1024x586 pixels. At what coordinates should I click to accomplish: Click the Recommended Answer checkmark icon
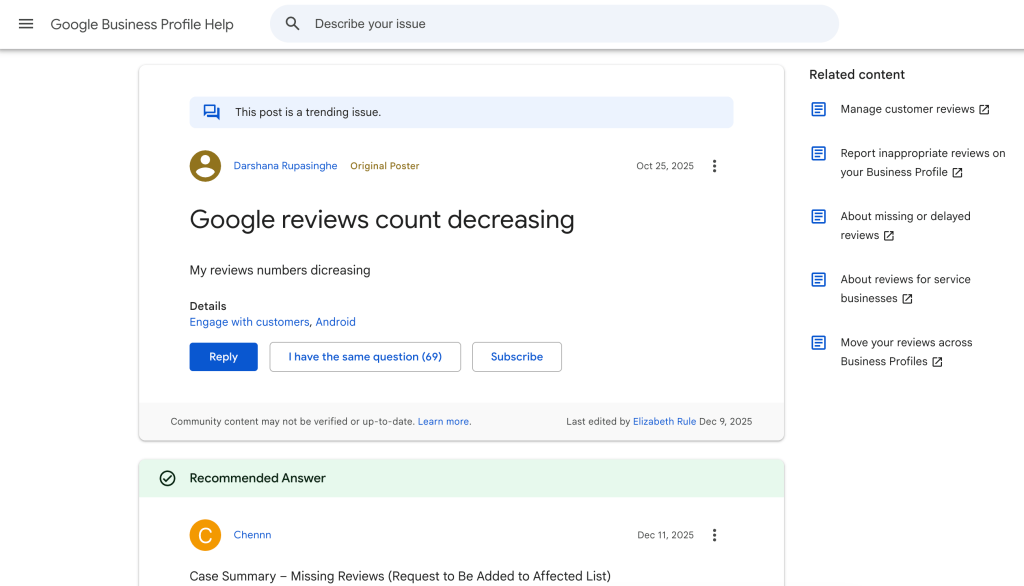click(167, 478)
